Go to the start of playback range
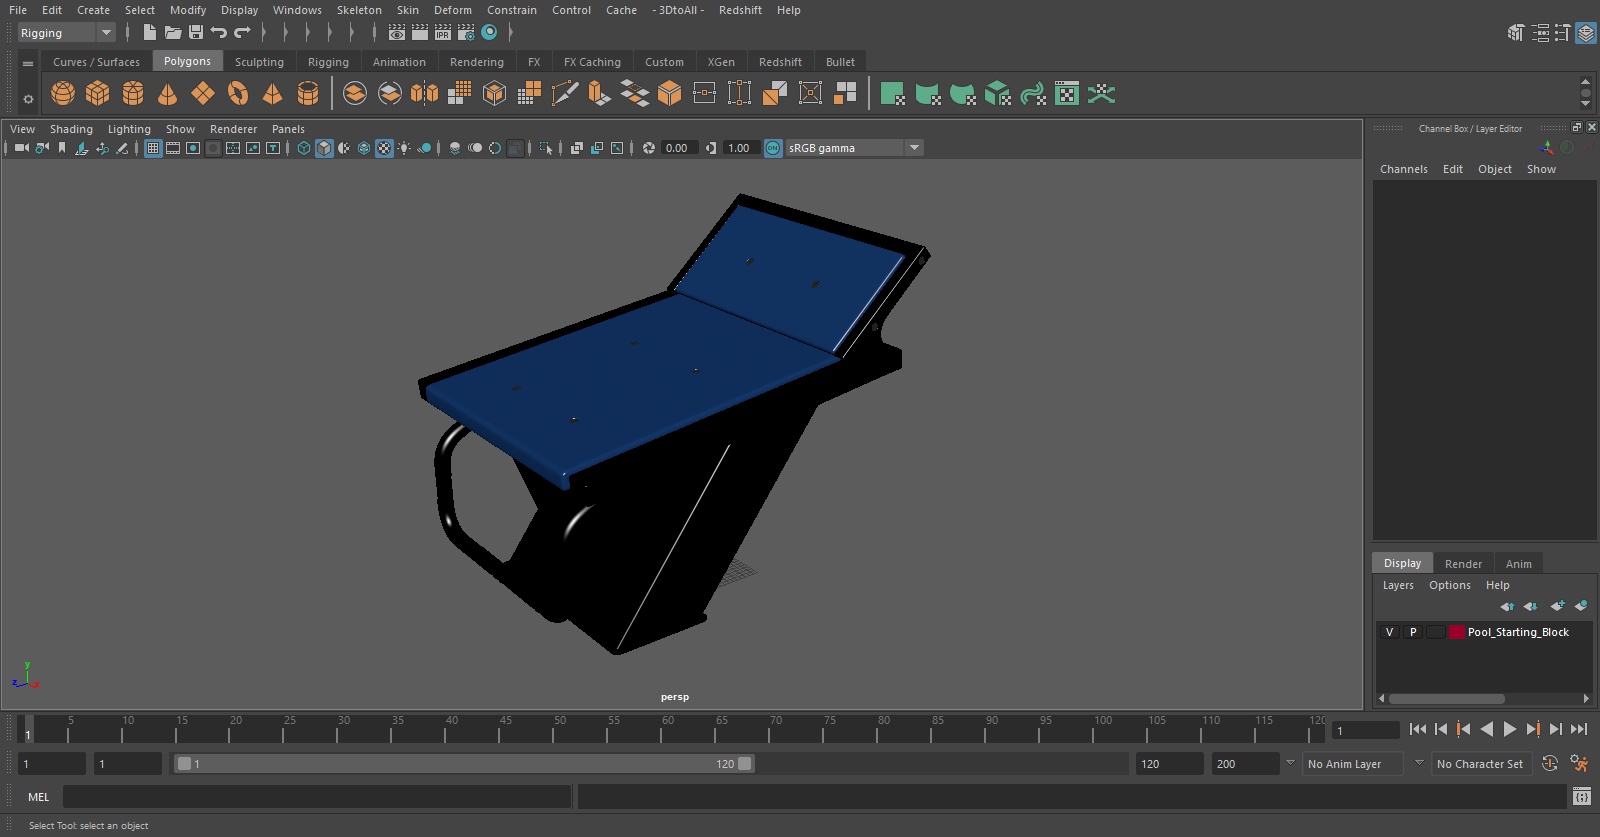Screen dimensions: 1600x837 [x=1418, y=729]
